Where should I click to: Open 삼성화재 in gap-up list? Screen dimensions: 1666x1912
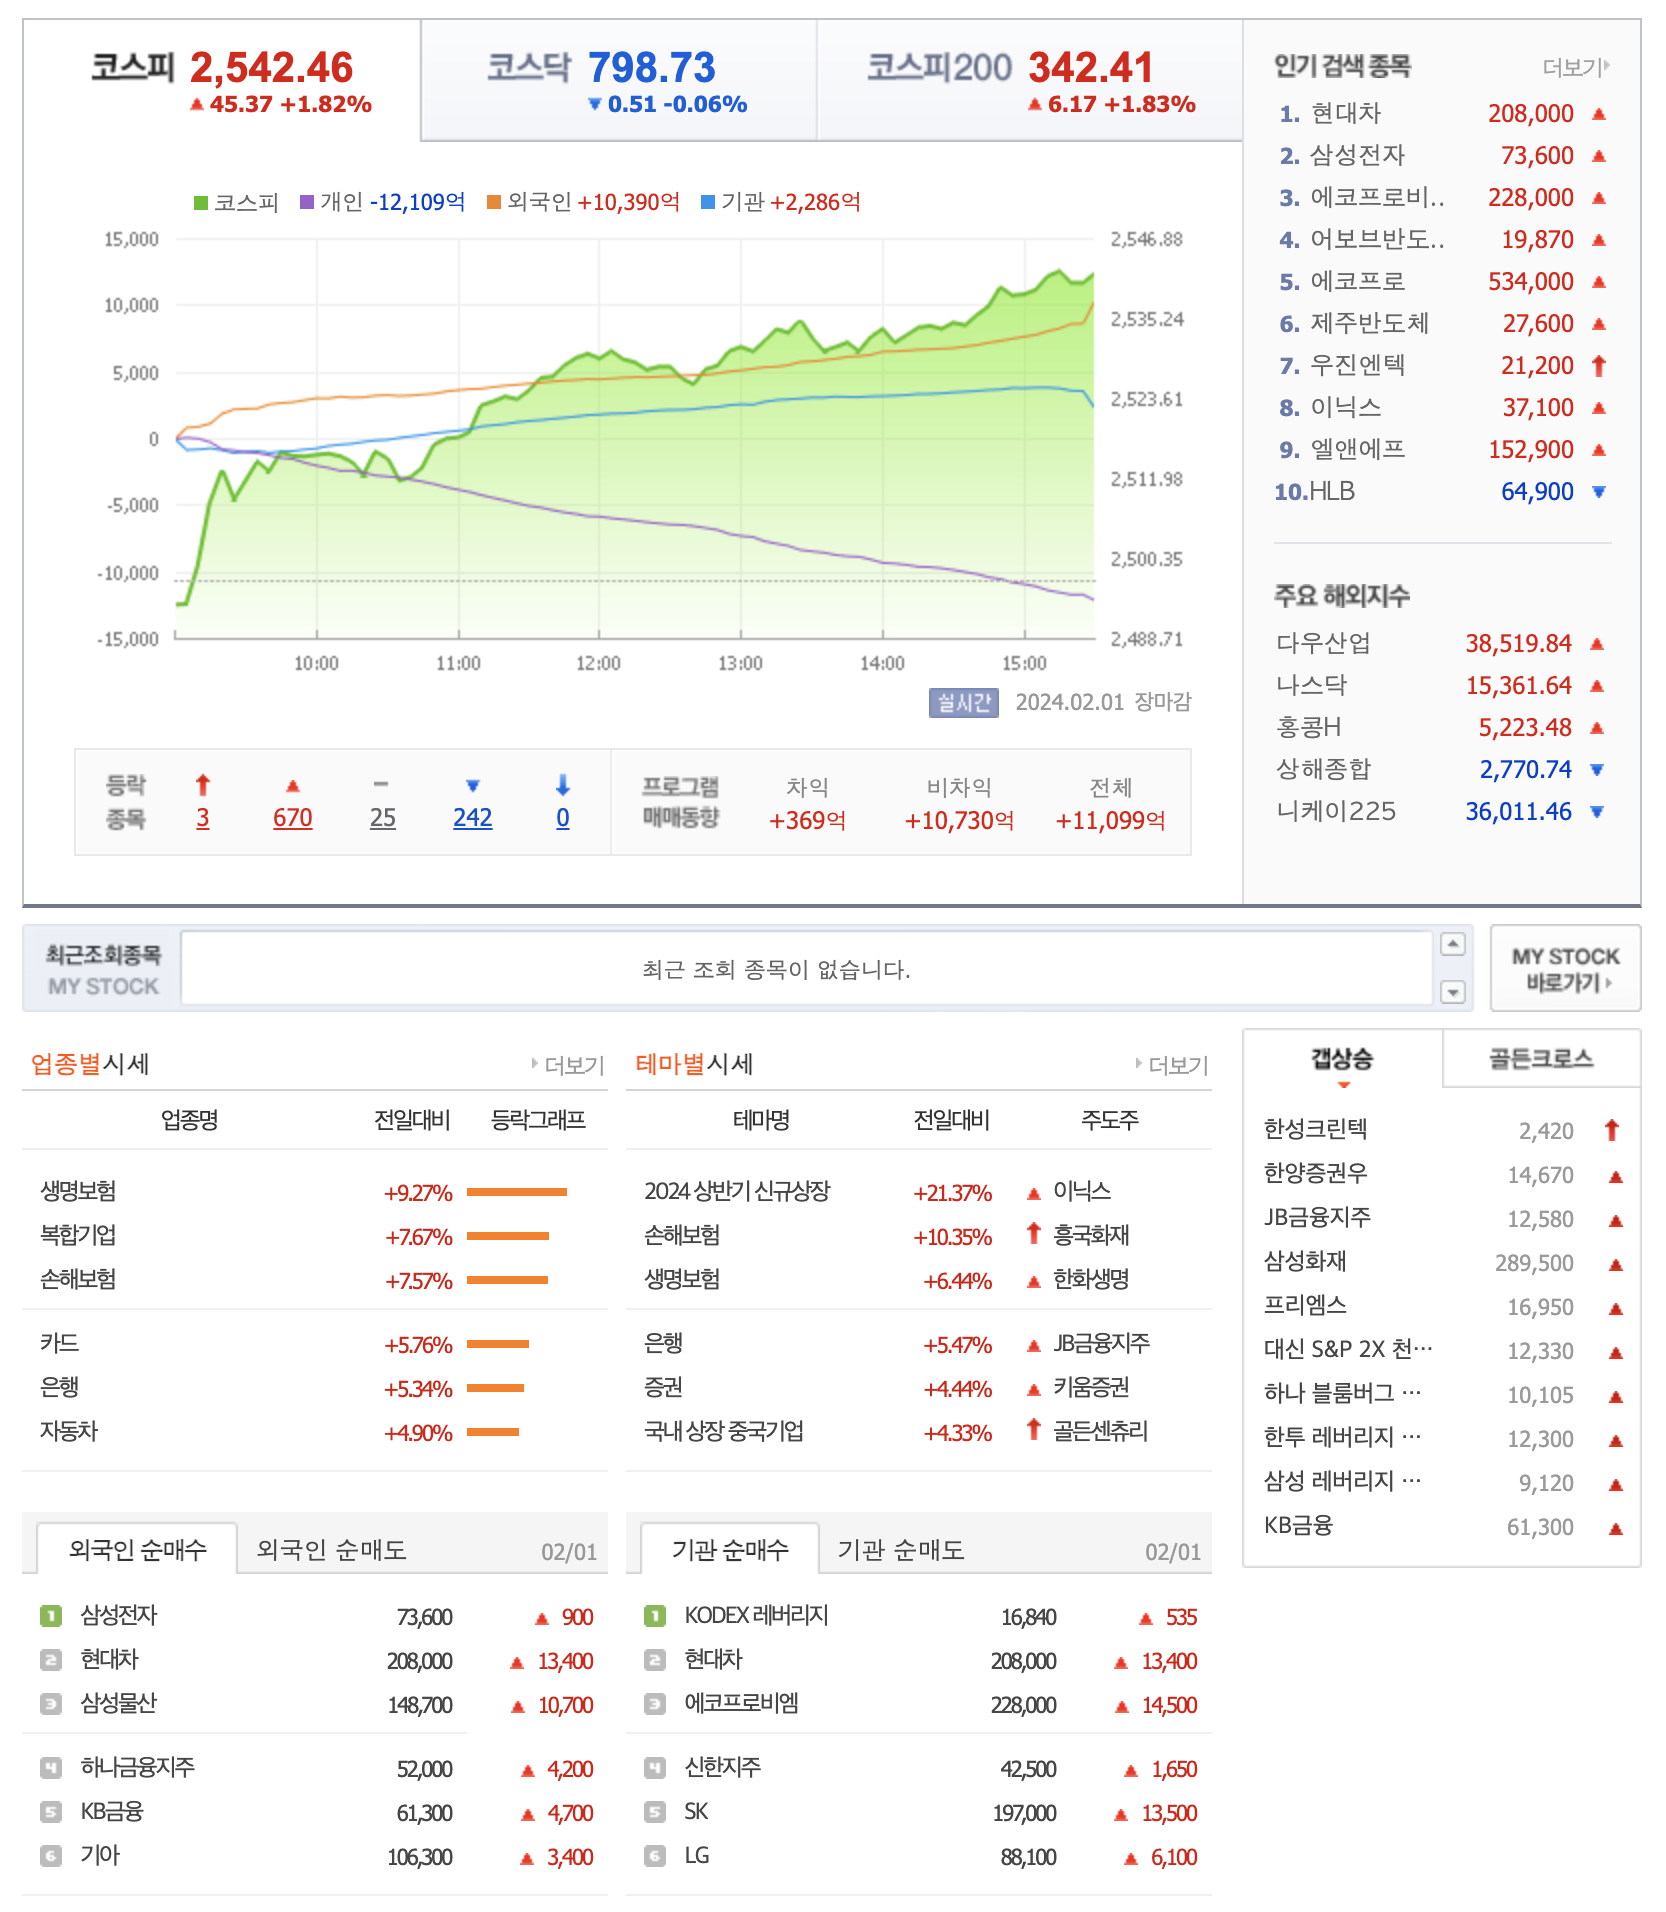point(1305,1262)
